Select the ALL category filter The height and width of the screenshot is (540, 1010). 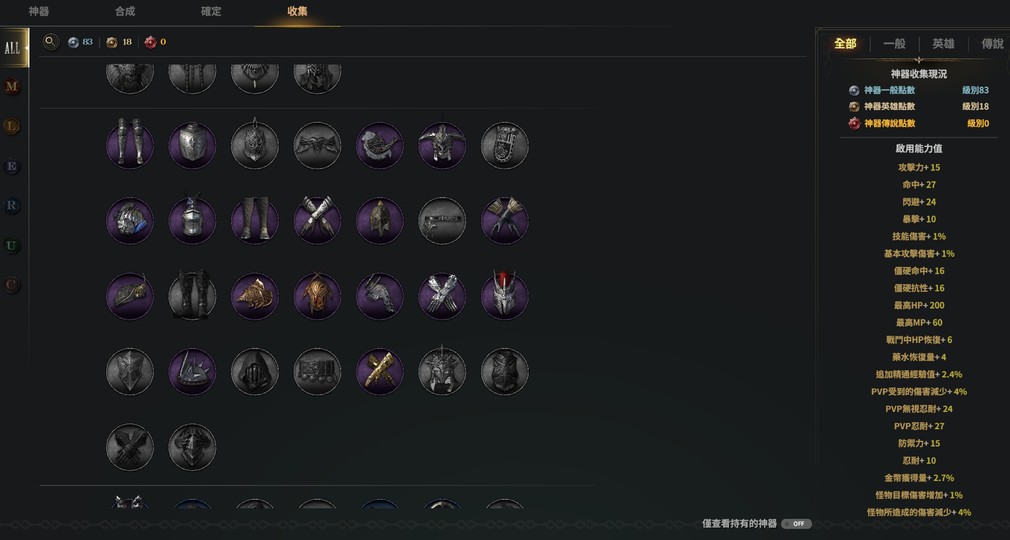14,48
